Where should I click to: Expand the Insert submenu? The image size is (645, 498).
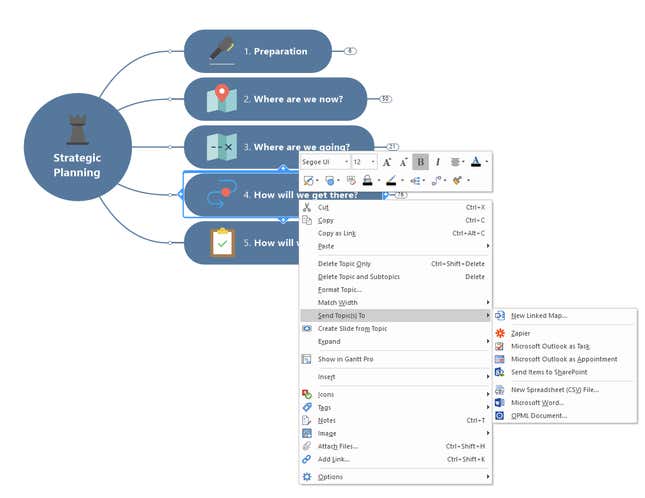click(396, 377)
